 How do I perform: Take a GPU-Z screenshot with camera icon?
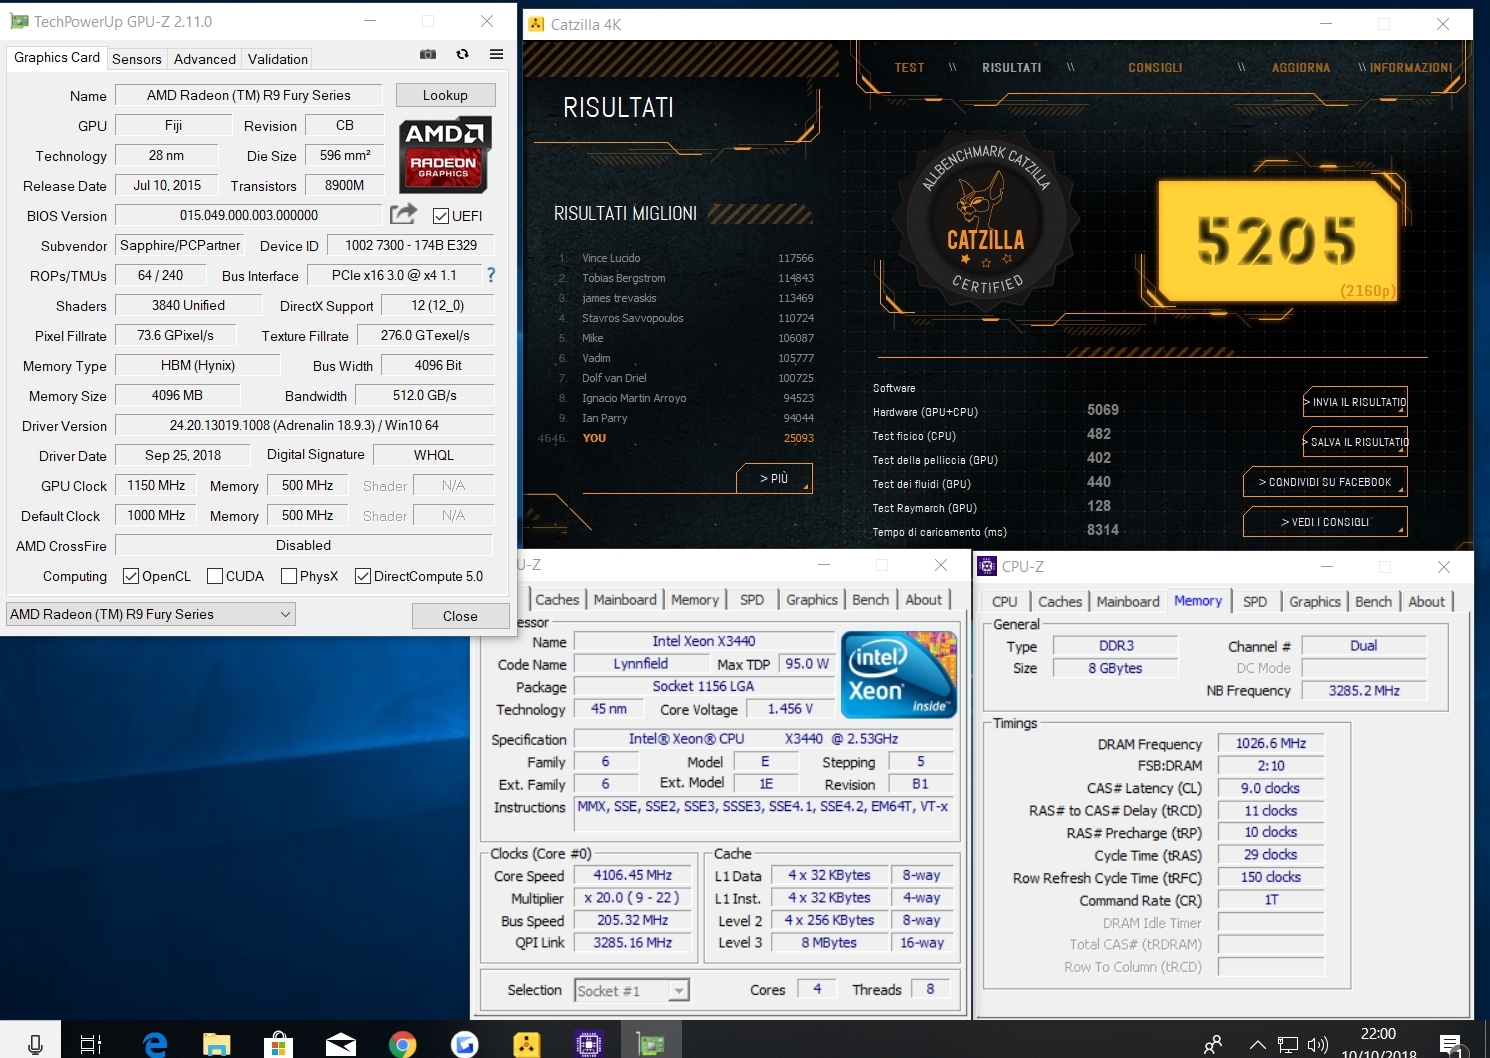click(x=428, y=54)
